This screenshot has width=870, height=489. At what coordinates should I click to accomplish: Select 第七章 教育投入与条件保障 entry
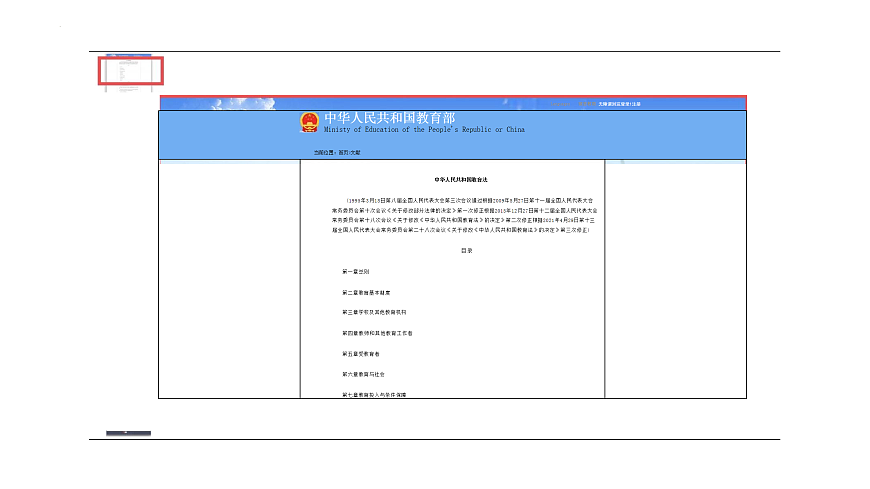[374, 395]
